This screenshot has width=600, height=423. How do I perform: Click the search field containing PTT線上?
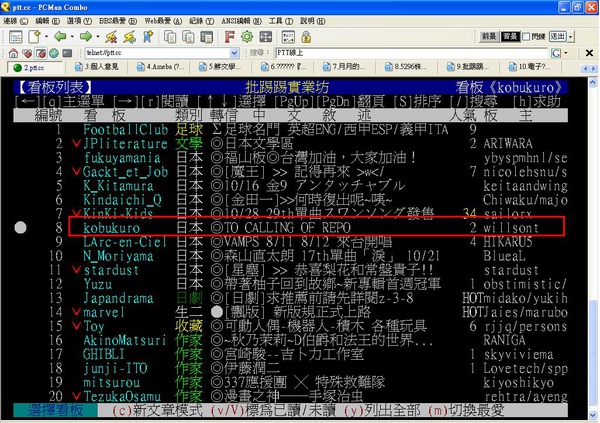412,53
